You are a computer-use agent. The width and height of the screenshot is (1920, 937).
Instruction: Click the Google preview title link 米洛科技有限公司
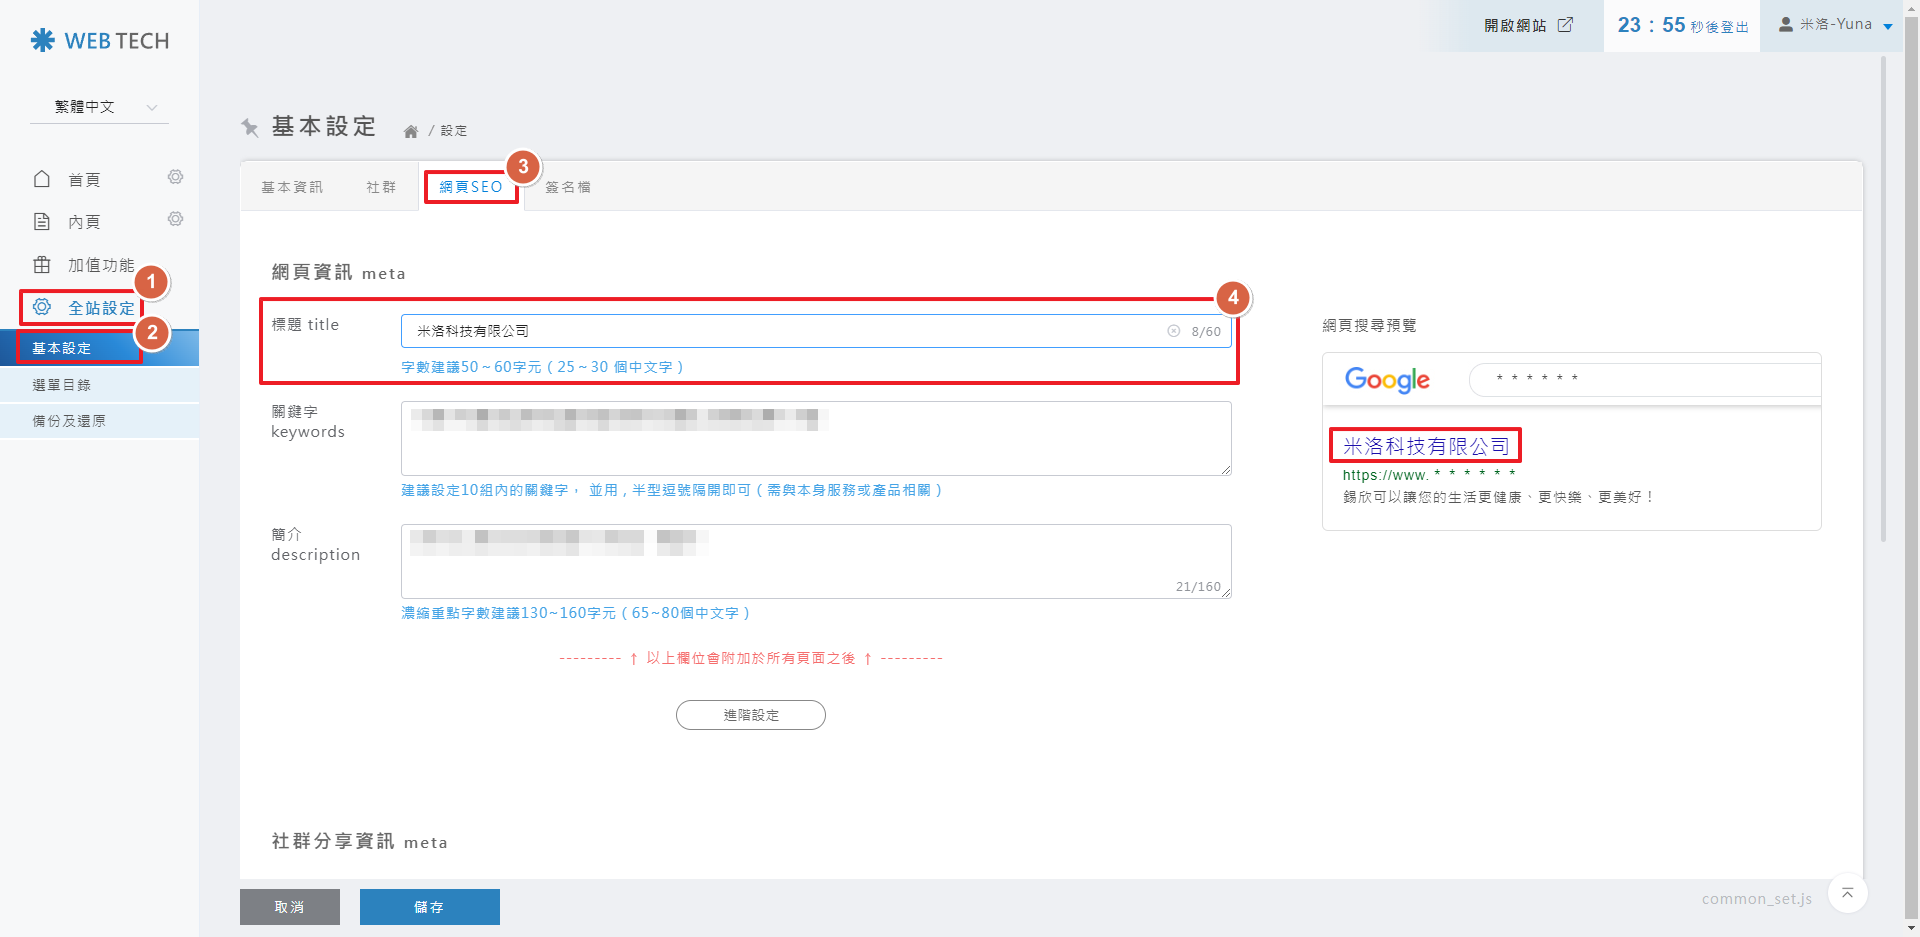[x=1425, y=446]
